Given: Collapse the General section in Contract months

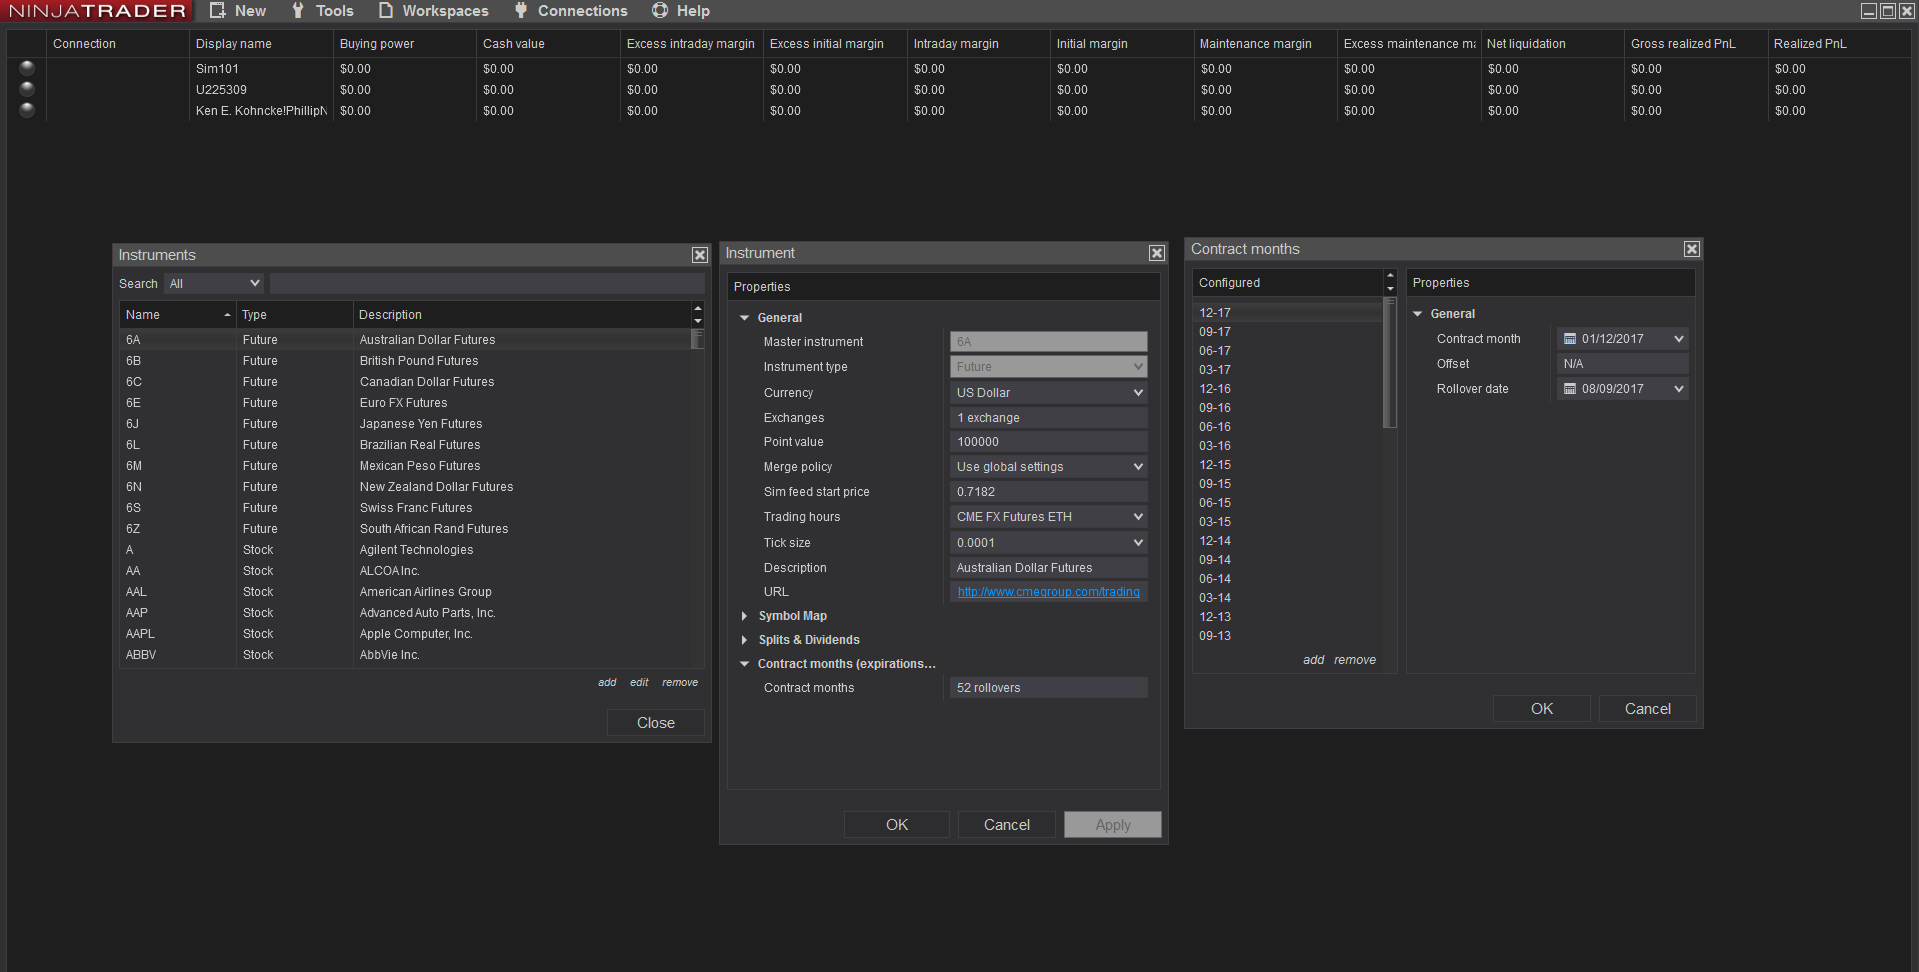Looking at the screenshot, I should click(x=1418, y=314).
